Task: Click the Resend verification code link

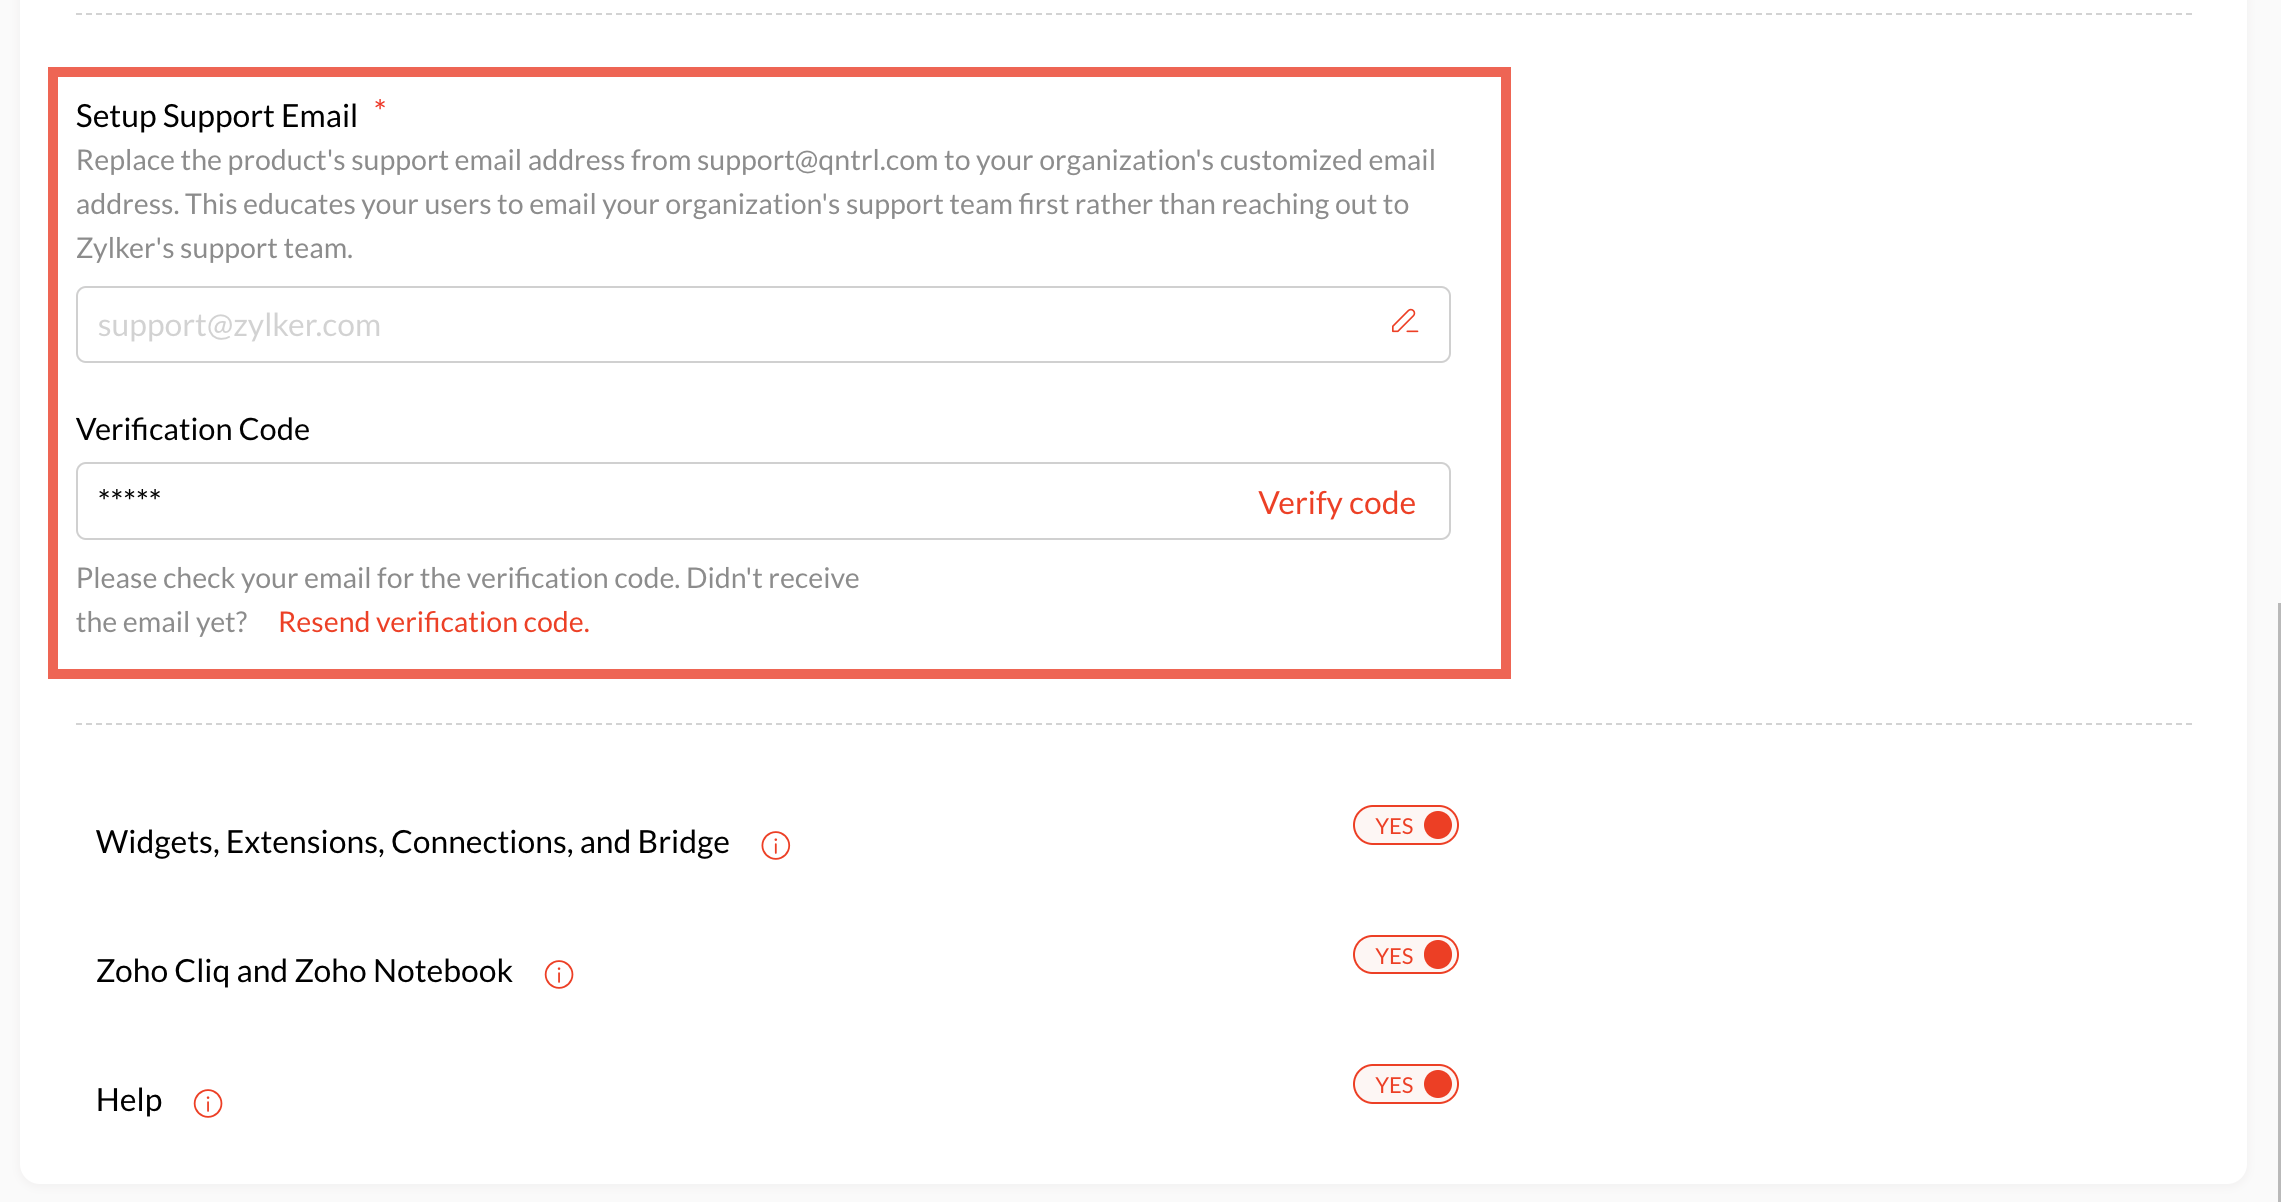Action: tap(433, 622)
